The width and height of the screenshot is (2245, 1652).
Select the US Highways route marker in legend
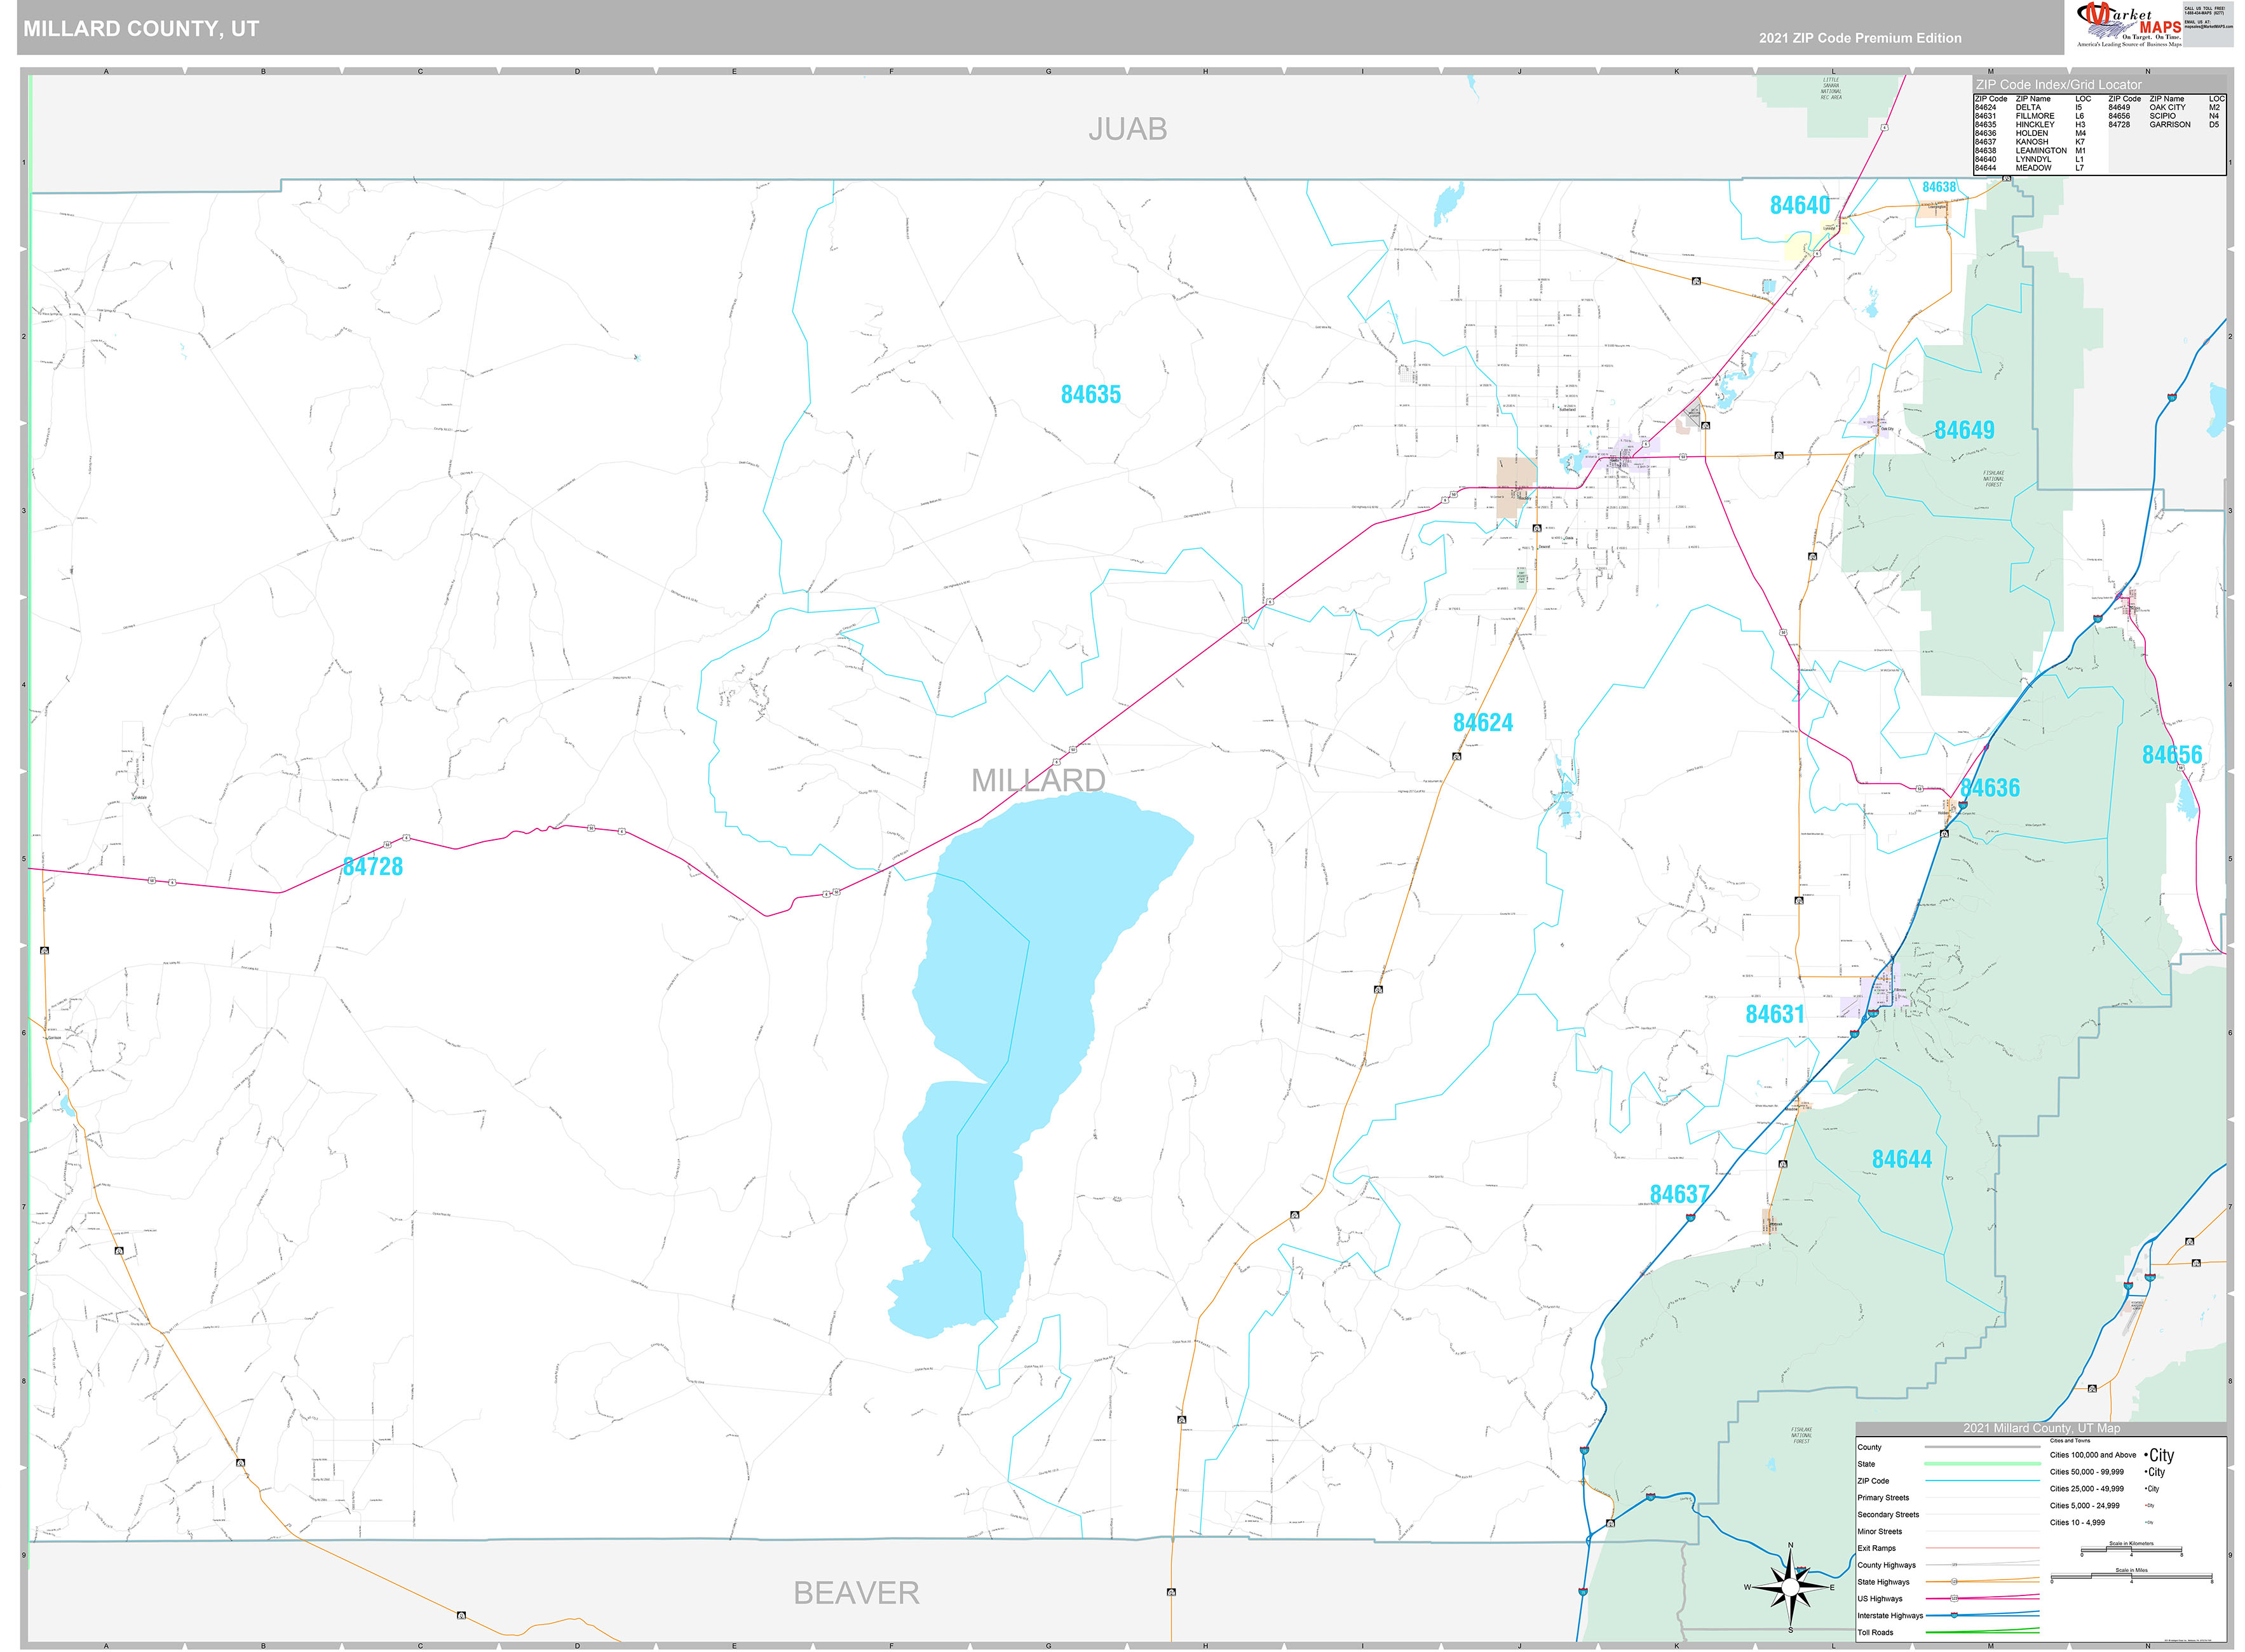tap(1955, 1599)
